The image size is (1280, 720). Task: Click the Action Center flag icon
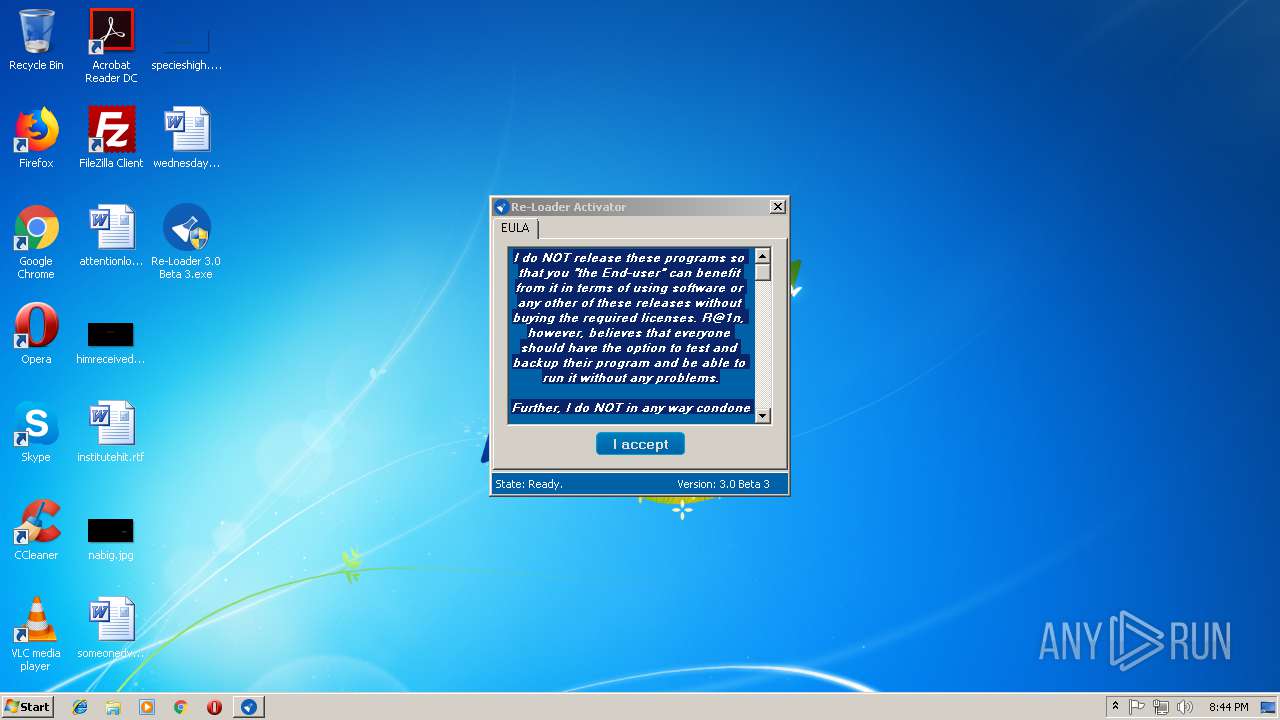click(x=1137, y=707)
